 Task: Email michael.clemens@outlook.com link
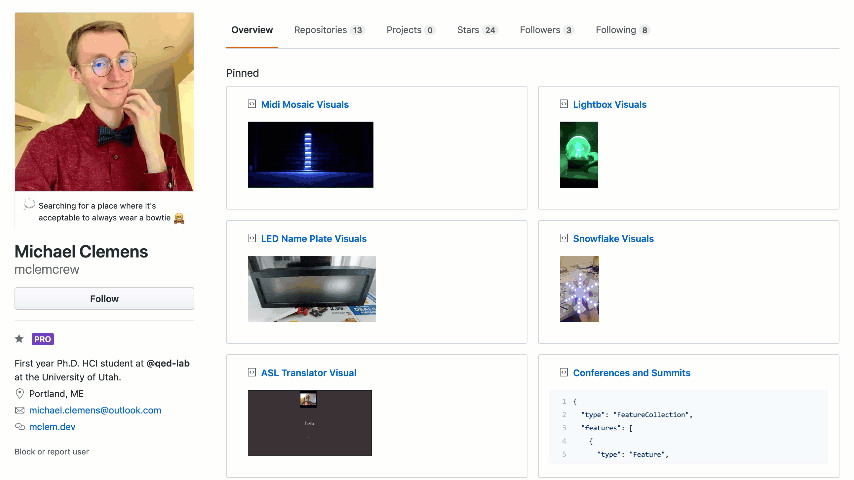click(95, 410)
